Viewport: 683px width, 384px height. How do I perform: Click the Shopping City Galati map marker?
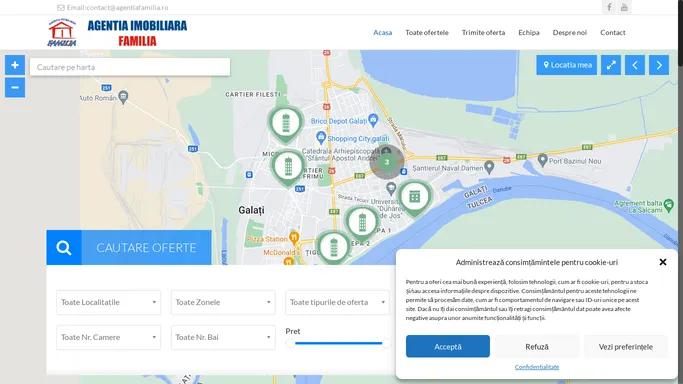pos(321,138)
